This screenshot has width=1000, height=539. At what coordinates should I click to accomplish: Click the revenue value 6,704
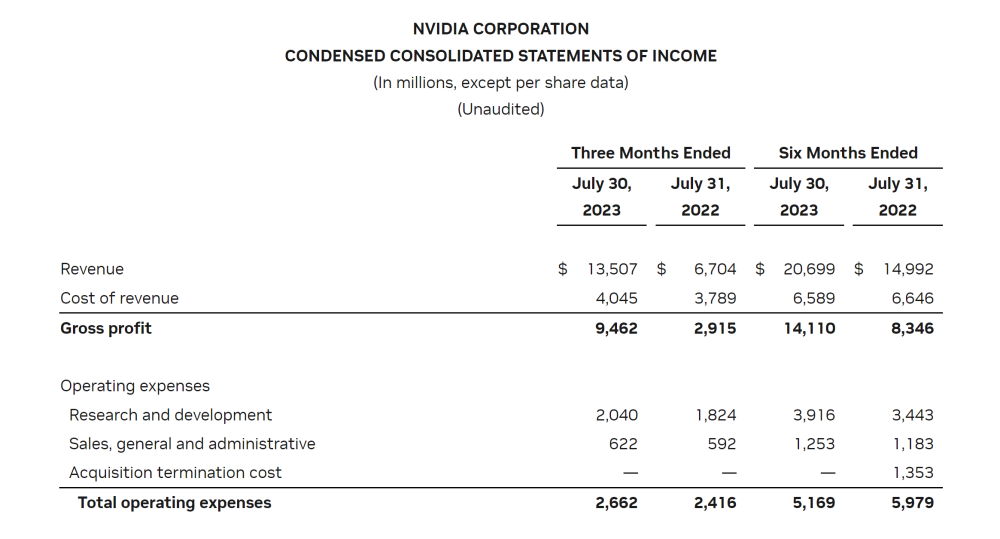(x=715, y=269)
